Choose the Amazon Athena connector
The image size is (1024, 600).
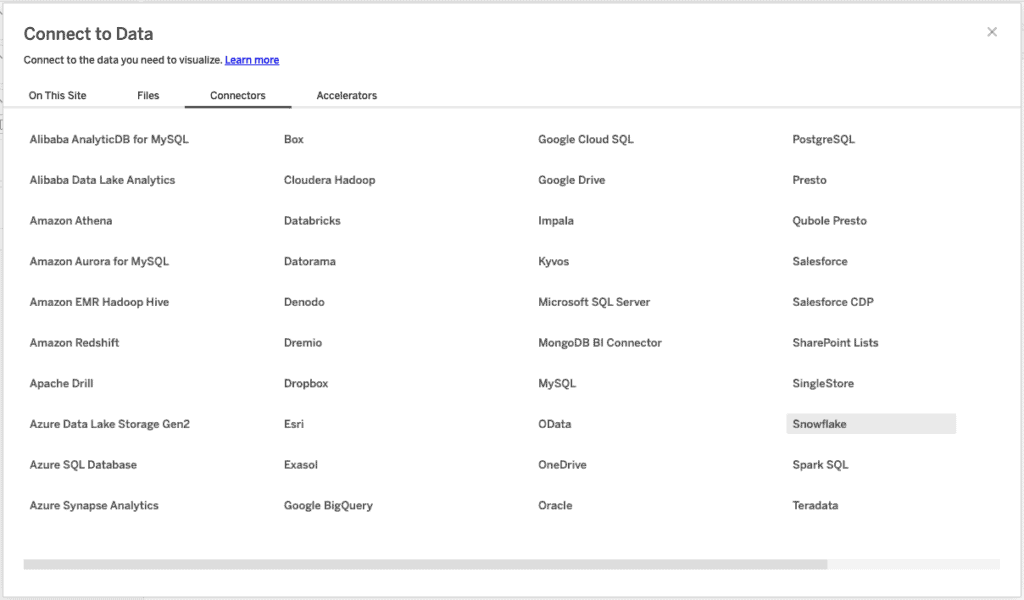[71, 221]
